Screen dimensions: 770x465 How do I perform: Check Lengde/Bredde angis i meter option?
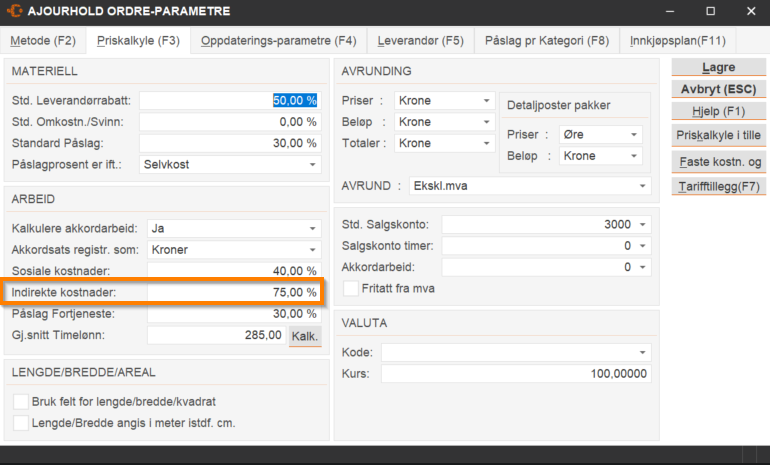[x=21, y=423]
